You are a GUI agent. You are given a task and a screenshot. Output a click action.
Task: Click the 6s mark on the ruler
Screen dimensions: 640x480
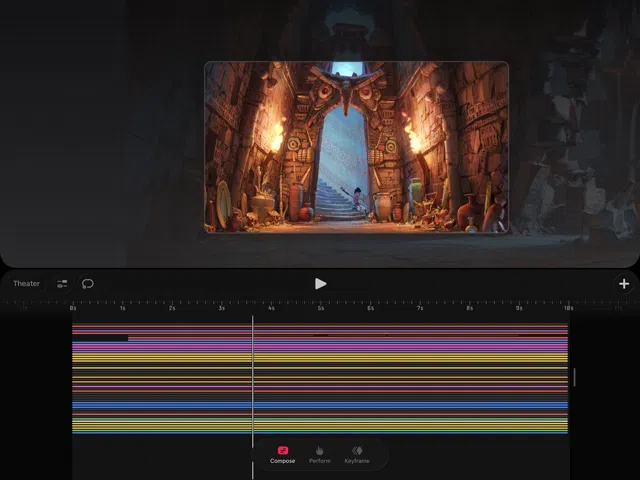[x=371, y=308]
